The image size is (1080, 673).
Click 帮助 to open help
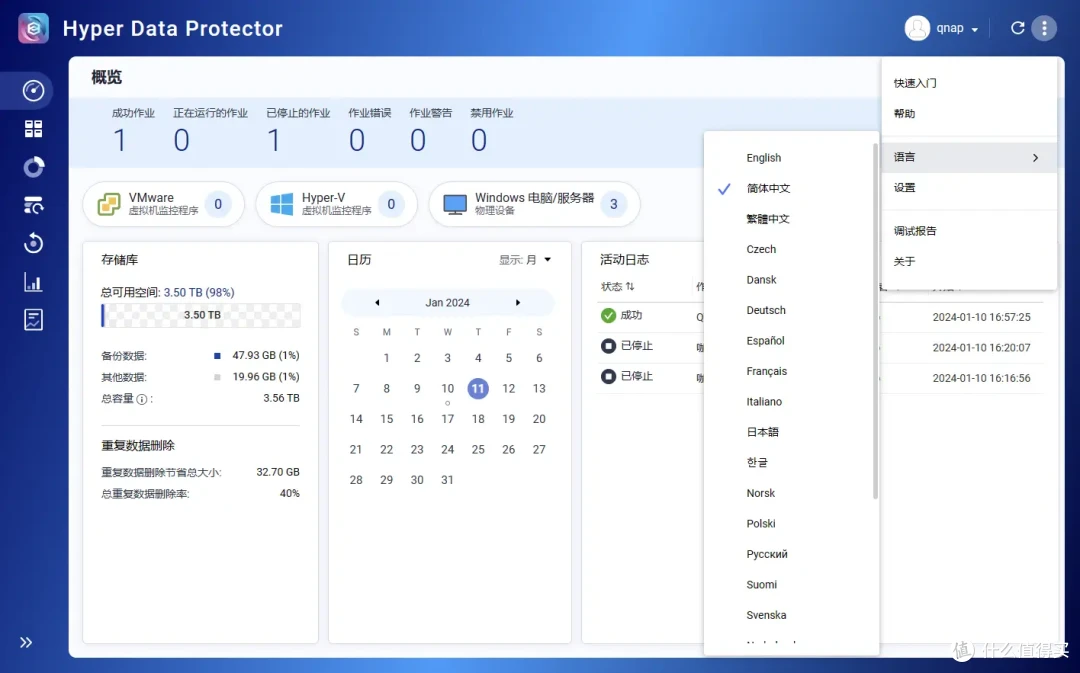pyautogui.click(x=905, y=113)
